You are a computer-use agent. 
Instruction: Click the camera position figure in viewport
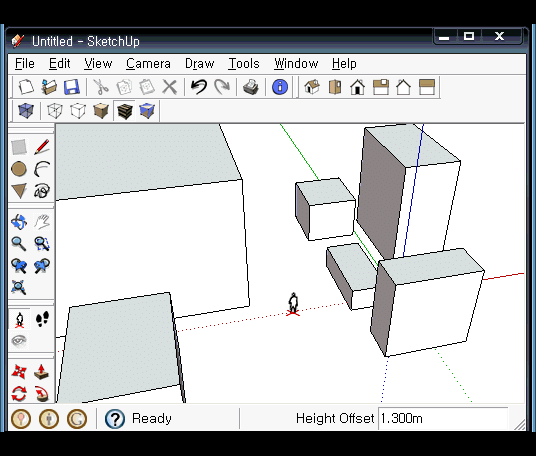click(293, 304)
